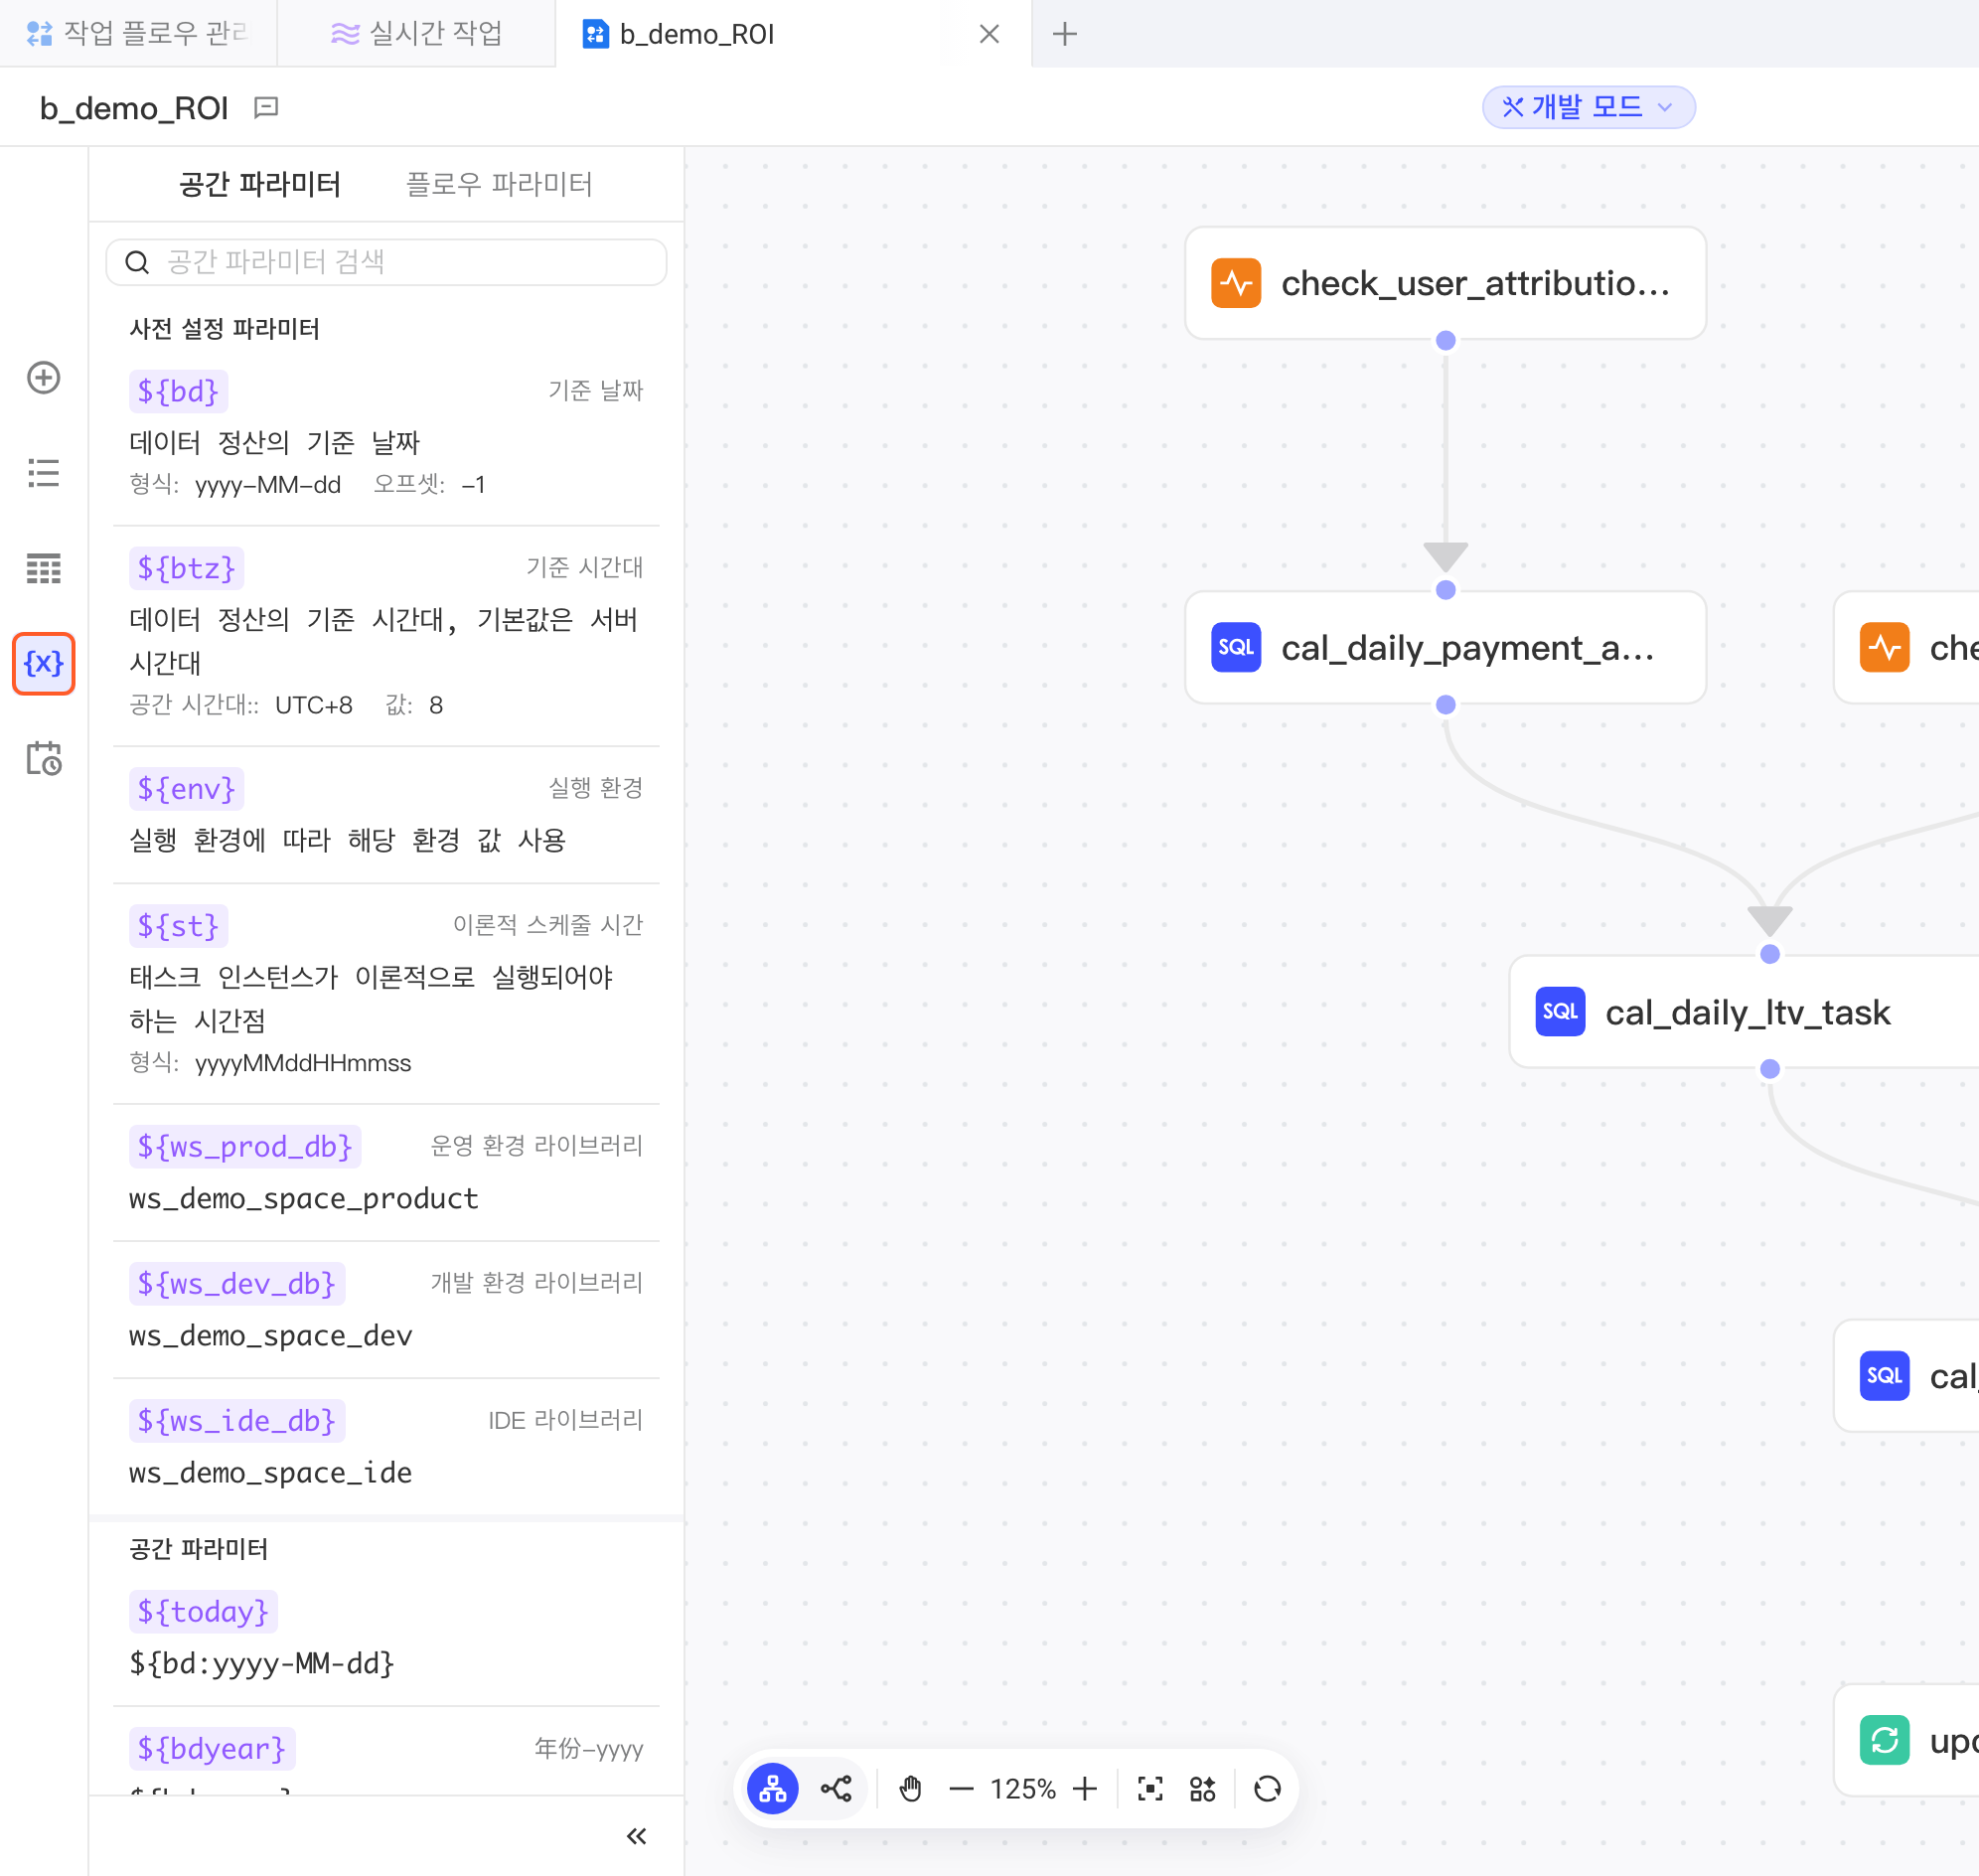
Task: Click the comment icon next to b_demo_ROI title
Action: click(x=266, y=107)
